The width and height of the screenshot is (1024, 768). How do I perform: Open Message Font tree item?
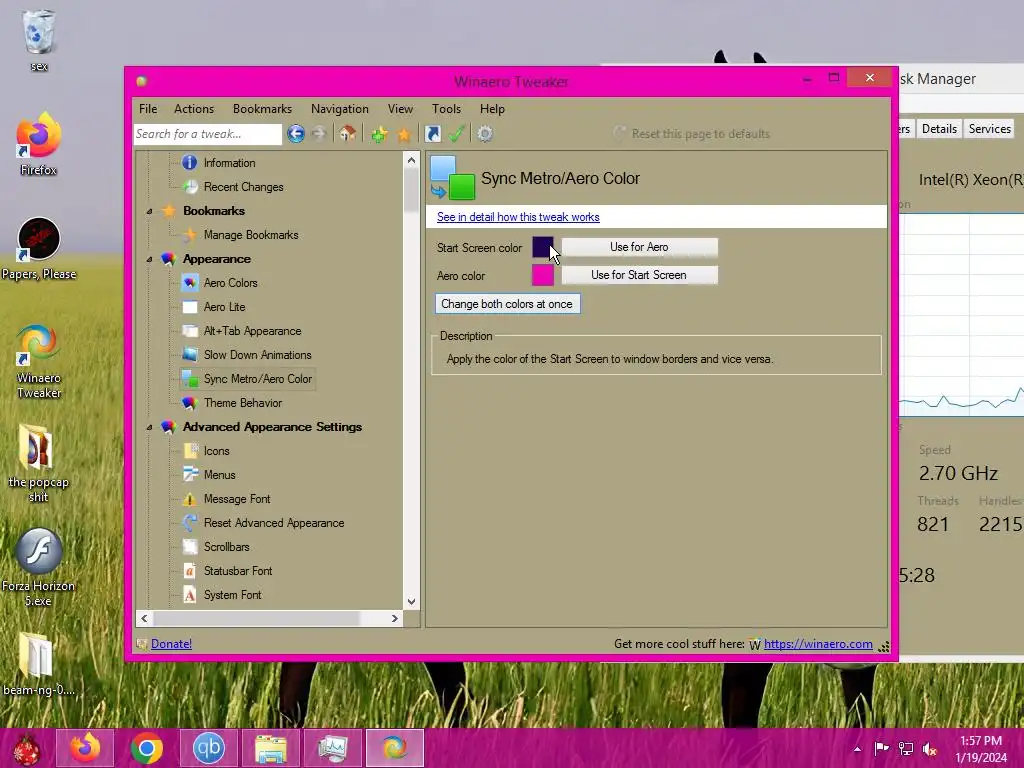[x=236, y=499]
